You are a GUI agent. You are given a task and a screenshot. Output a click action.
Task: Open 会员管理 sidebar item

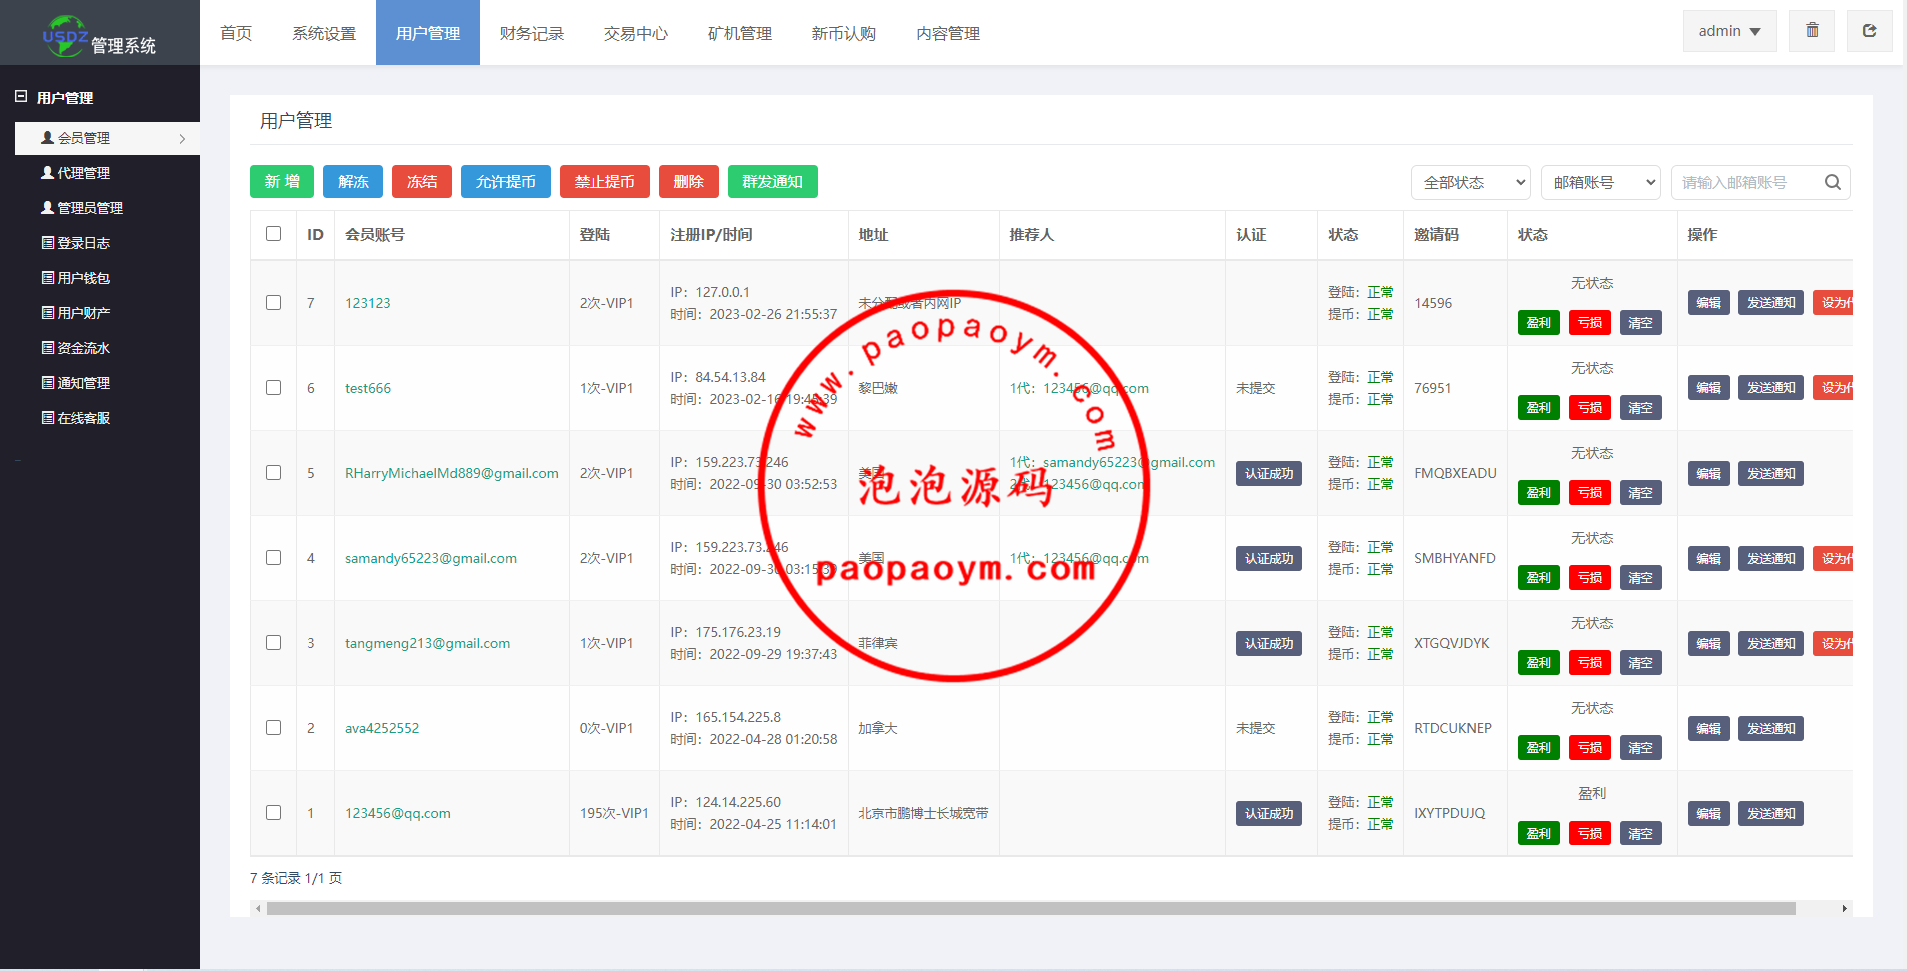click(107, 138)
